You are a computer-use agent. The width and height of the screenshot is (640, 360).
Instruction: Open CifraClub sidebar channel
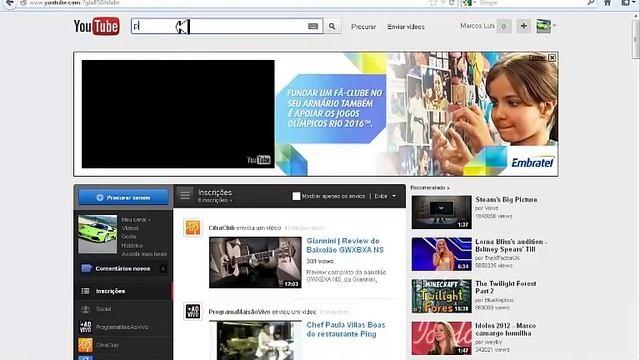pos(123,345)
